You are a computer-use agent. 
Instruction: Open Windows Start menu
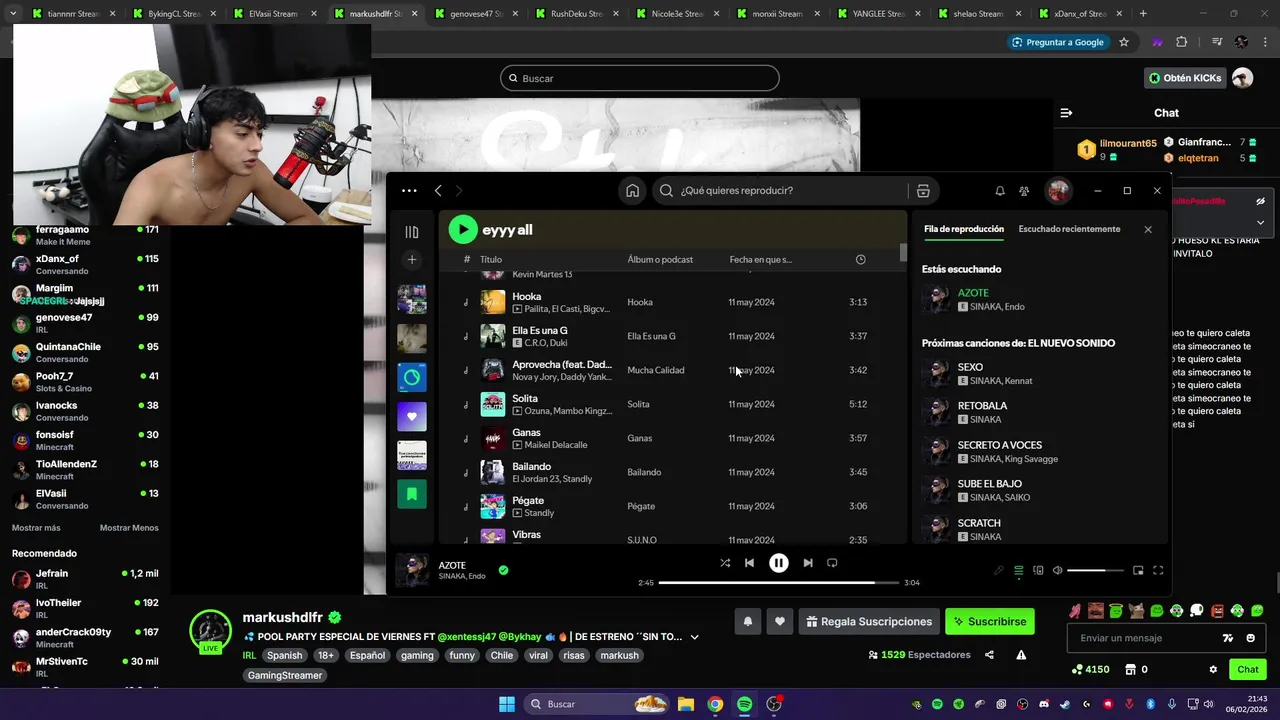click(x=507, y=704)
